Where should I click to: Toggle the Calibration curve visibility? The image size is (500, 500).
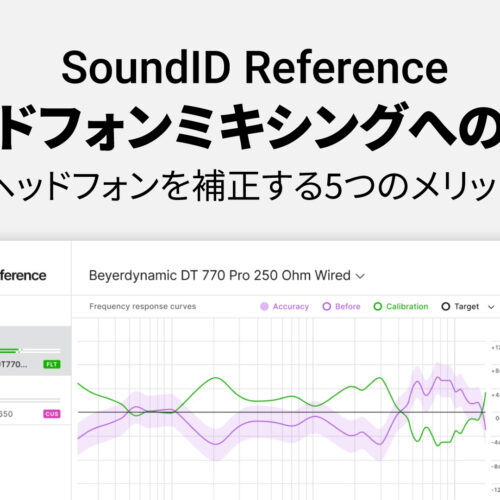pos(401,306)
